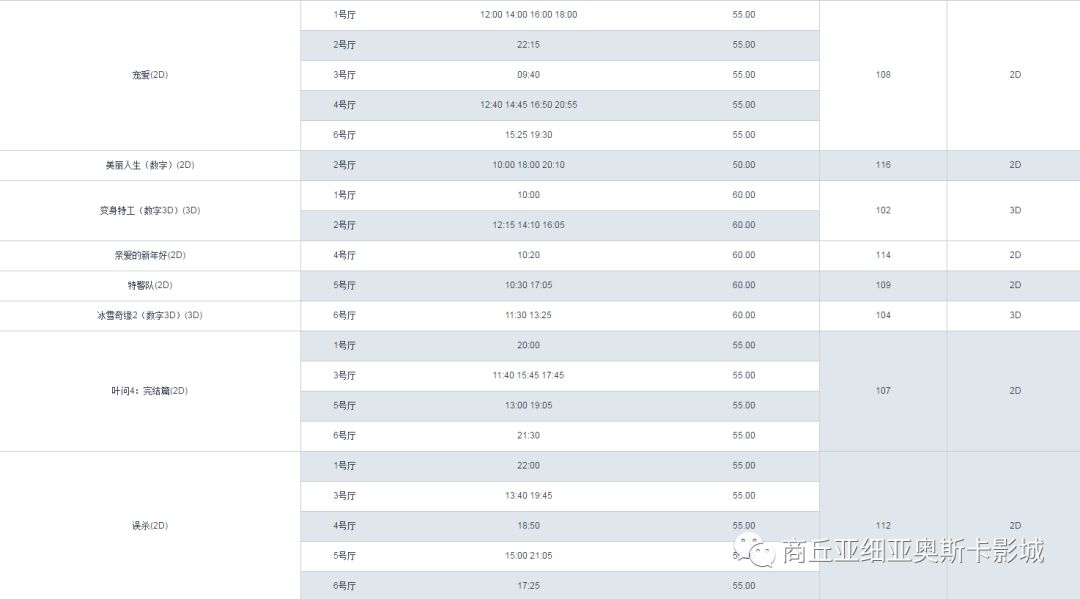Select the 50.00 price cell
Image resolution: width=1080 pixels, height=599 pixels.
pos(742,164)
